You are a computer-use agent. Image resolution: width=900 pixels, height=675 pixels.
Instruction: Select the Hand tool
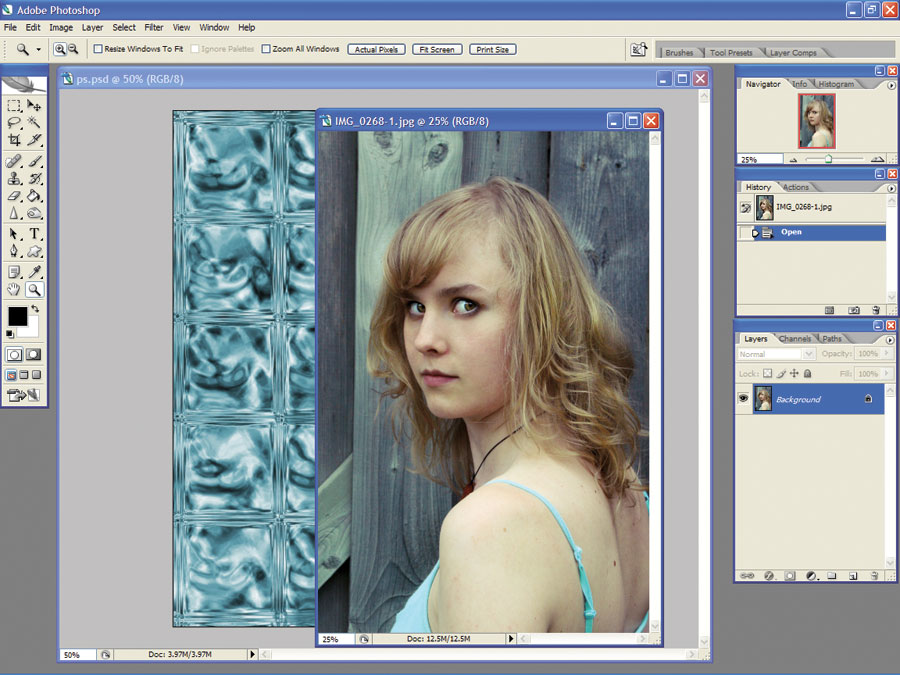tap(14, 290)
